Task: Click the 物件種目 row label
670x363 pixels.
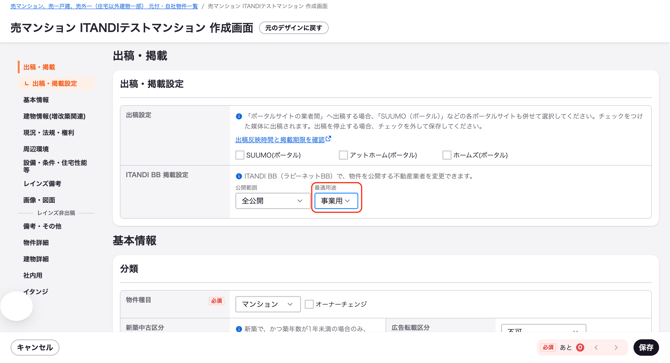Action: [x=138, y=300]
